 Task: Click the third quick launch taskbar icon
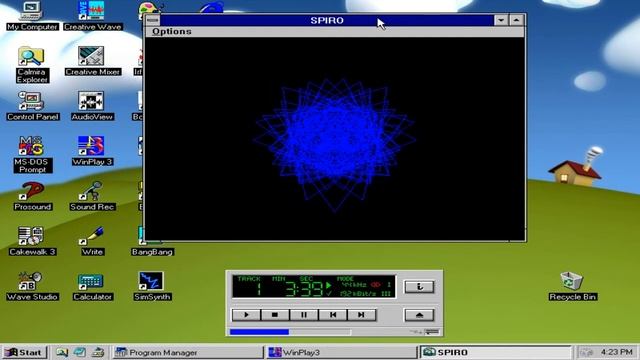pyautogui.click(x=98, y=352)
